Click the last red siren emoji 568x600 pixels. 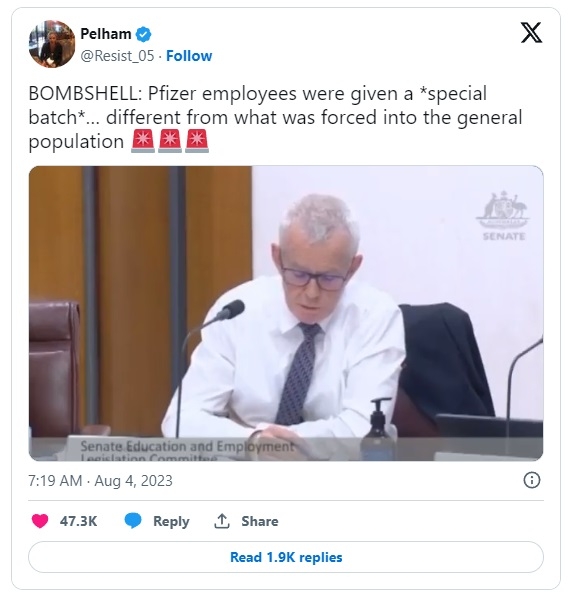pos(197,141)
